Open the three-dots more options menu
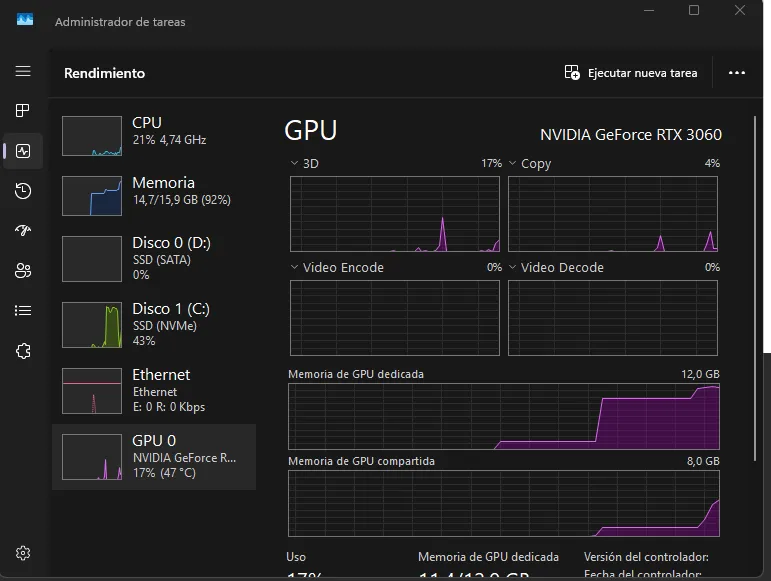 click(x=737, y=73)
